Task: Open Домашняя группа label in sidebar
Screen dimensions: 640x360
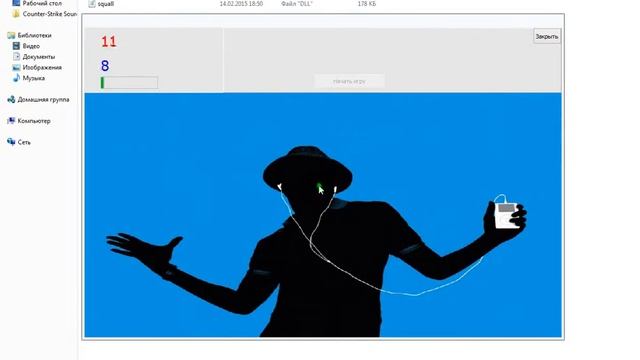Action: coord(43,100)
